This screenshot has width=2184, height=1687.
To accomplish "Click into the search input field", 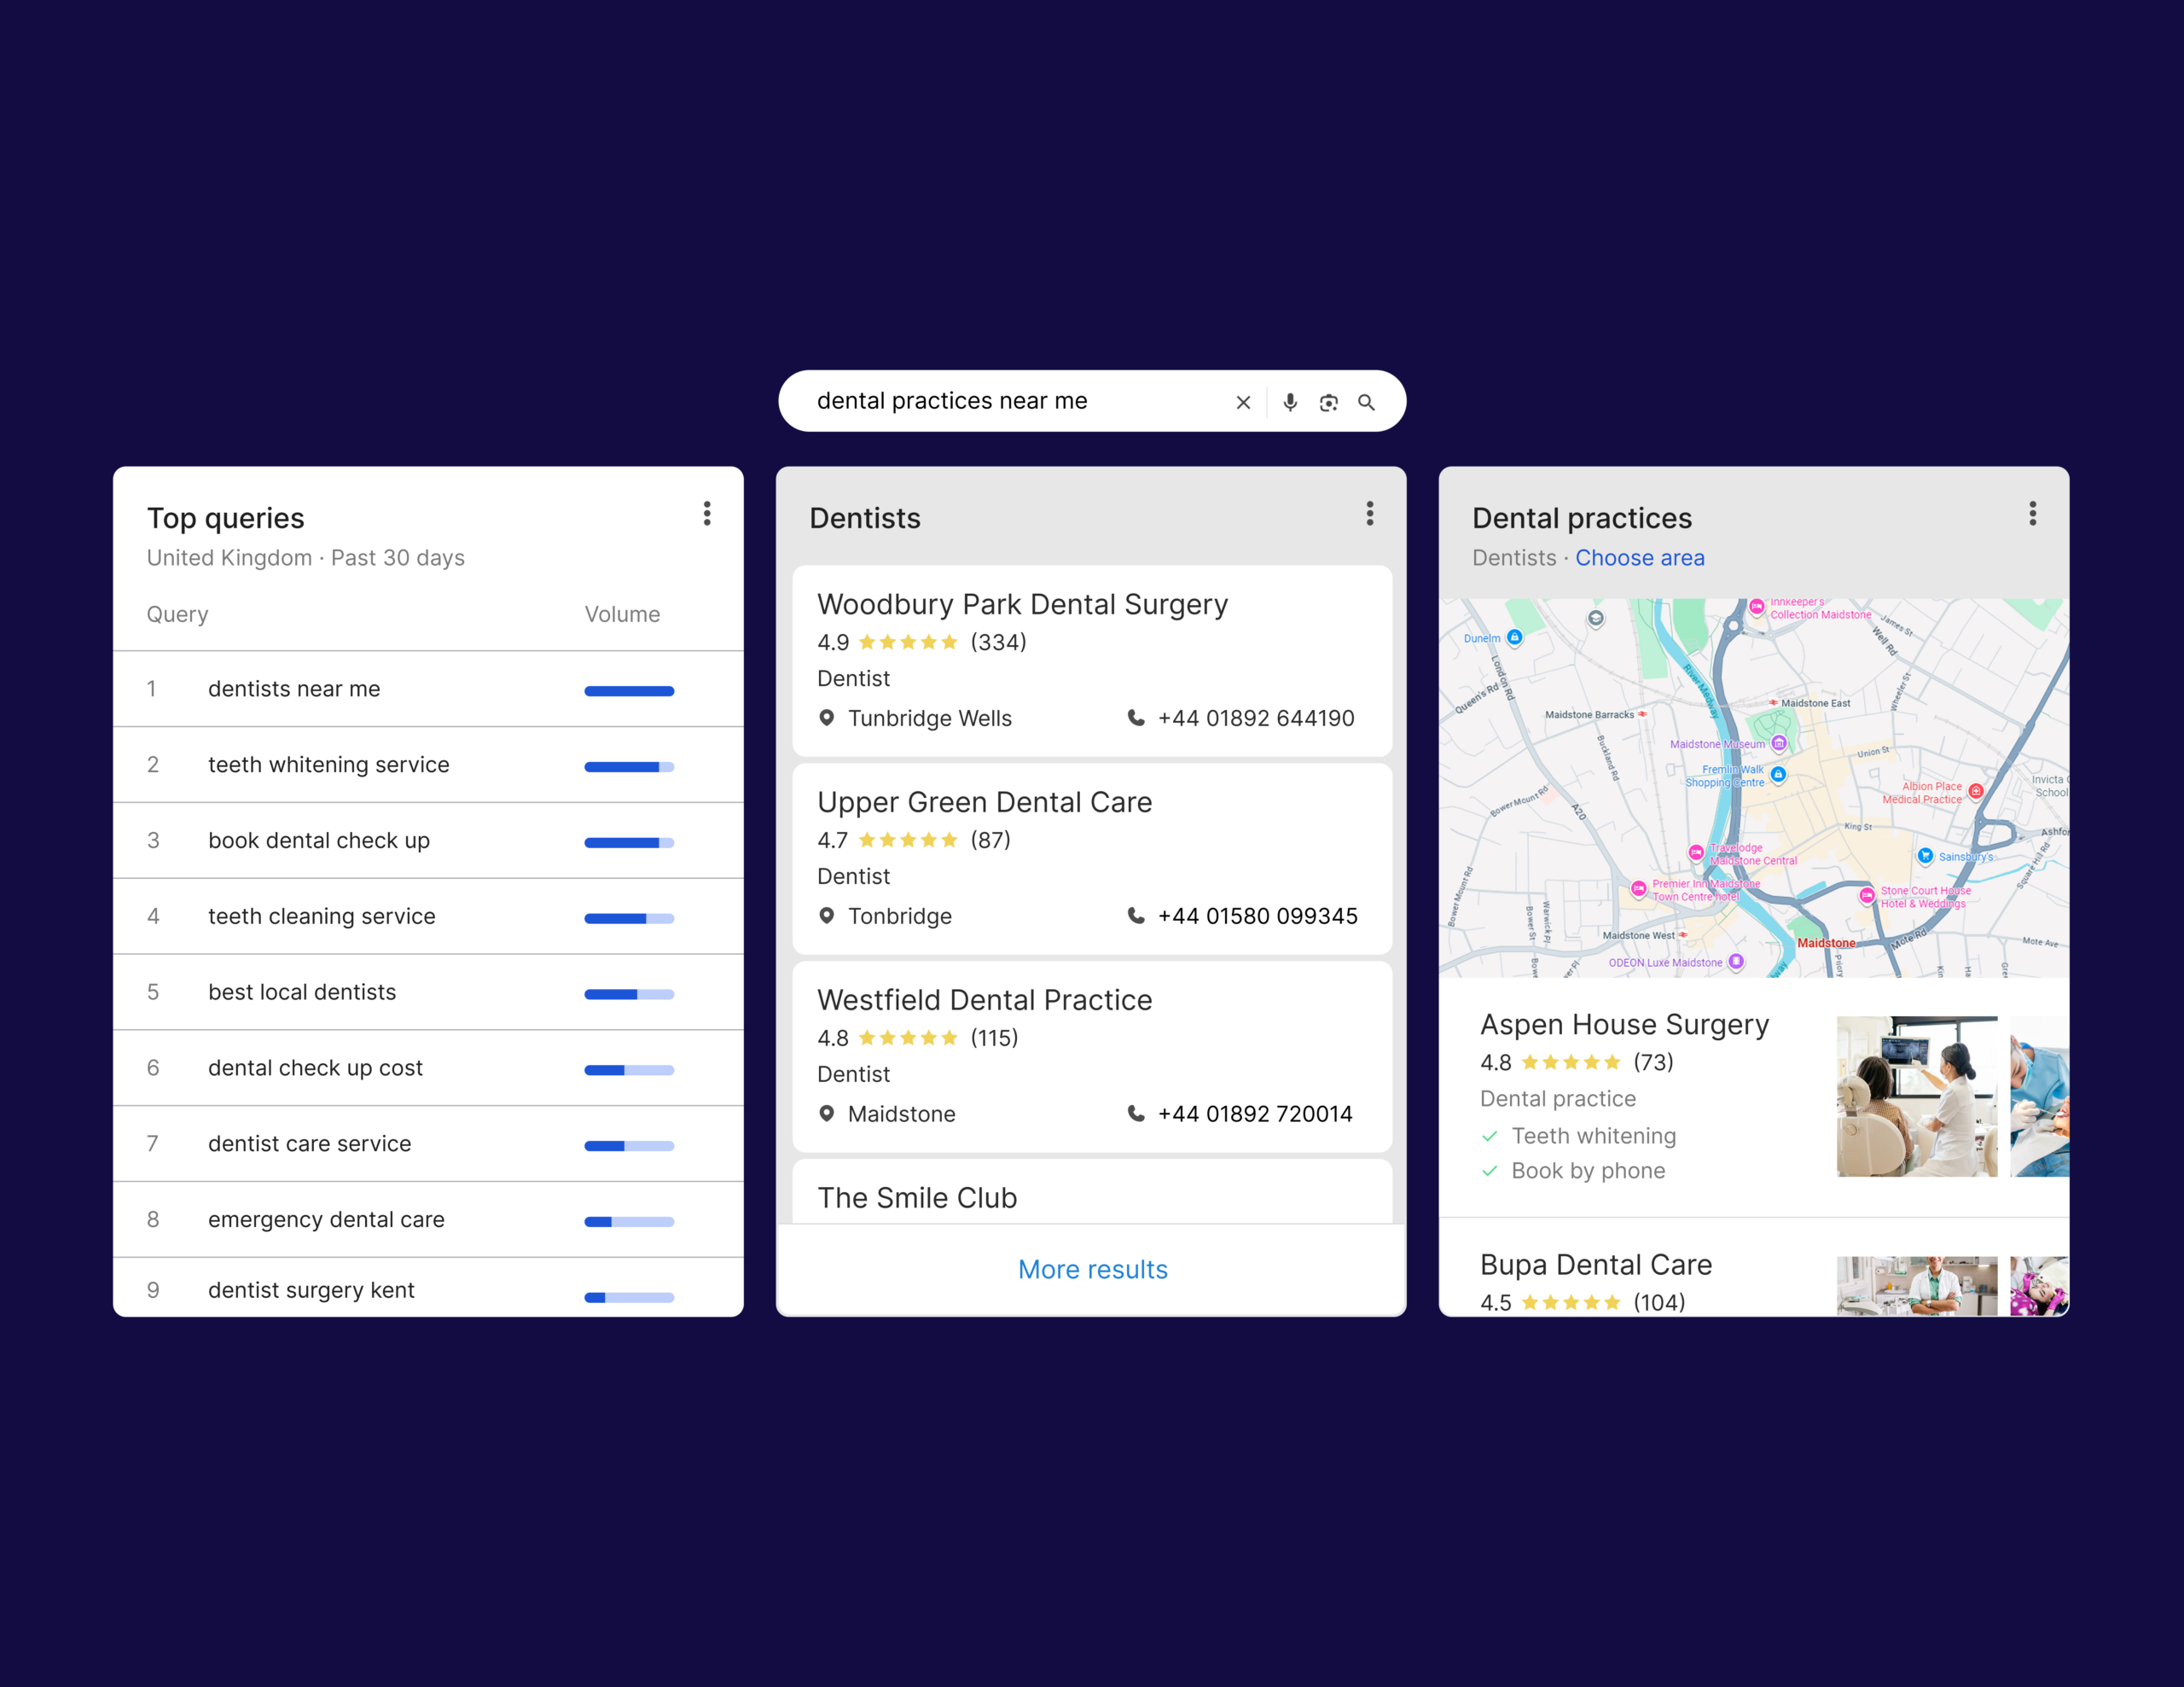I will 1000,401.
